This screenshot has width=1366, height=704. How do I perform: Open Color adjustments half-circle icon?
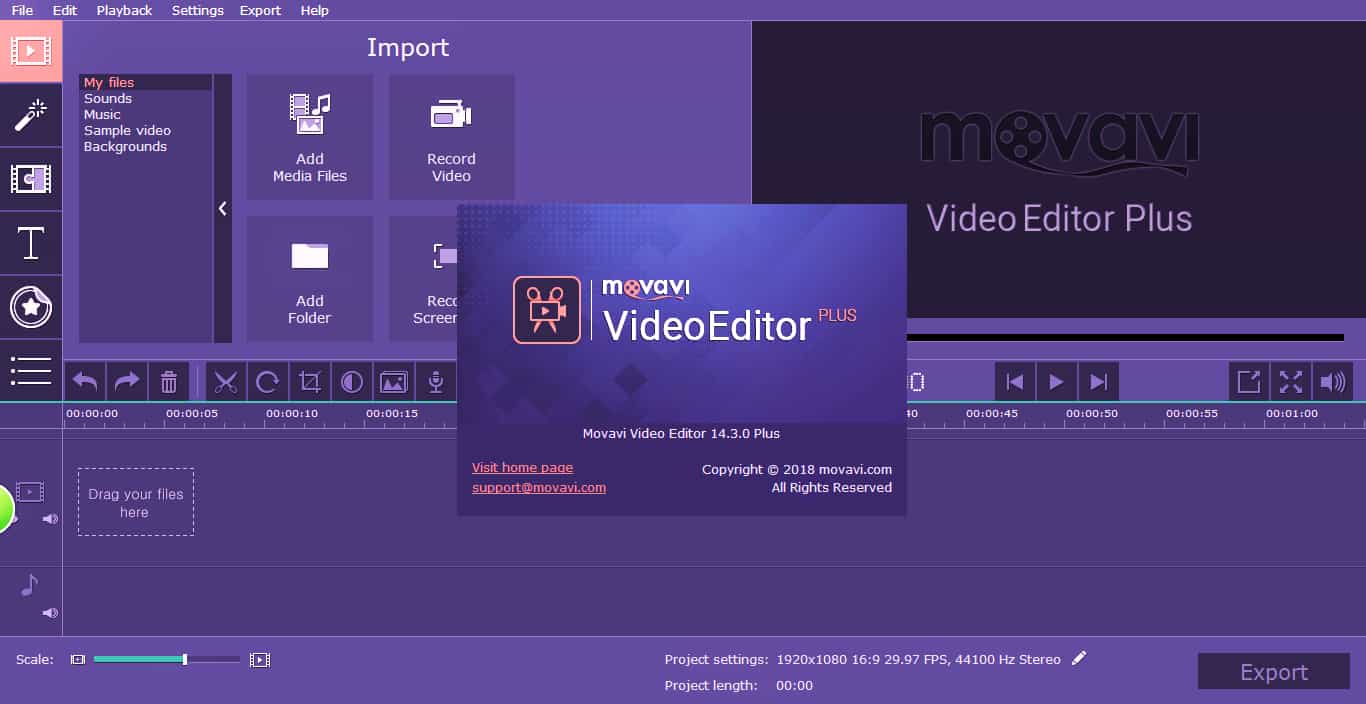click(352, 382)
